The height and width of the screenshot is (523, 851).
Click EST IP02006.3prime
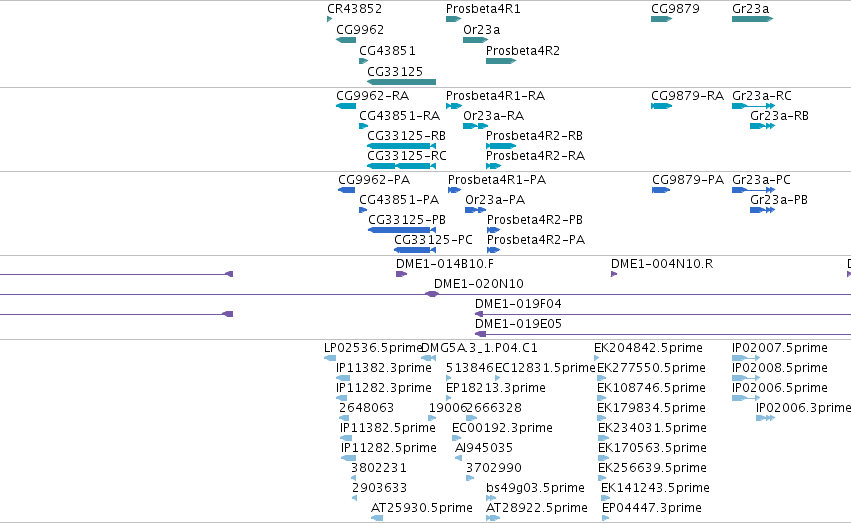pyautogui.click(x=765, y=419)
